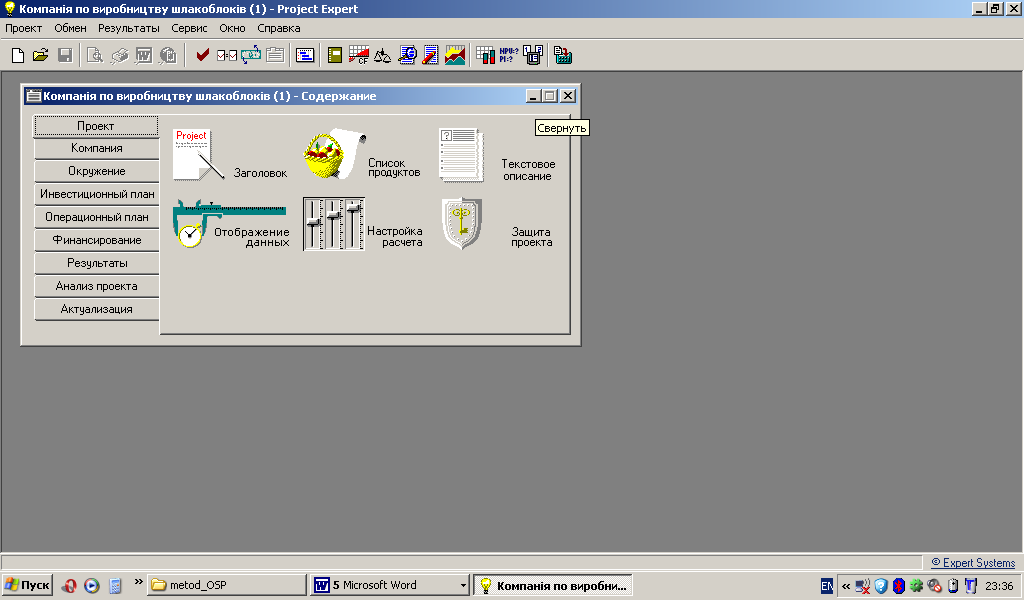This screenshot has height=600, width=1024.
Task: Click the blue security shield tray icon
Action: coord(881,586)
